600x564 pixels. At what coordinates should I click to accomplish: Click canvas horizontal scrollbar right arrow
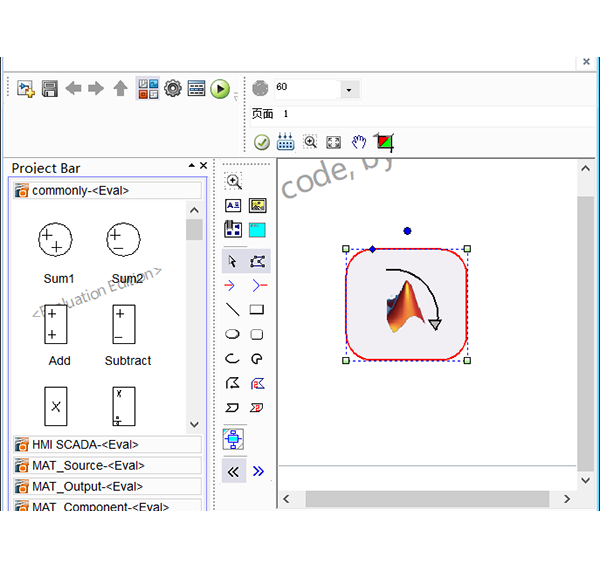(567, 499)
